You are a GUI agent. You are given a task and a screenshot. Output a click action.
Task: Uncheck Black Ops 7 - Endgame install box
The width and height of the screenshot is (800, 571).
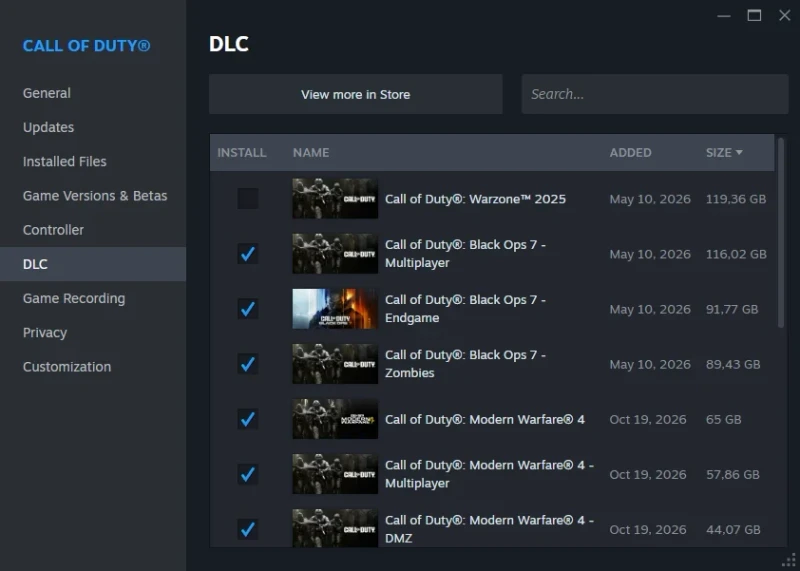point(247,309)
